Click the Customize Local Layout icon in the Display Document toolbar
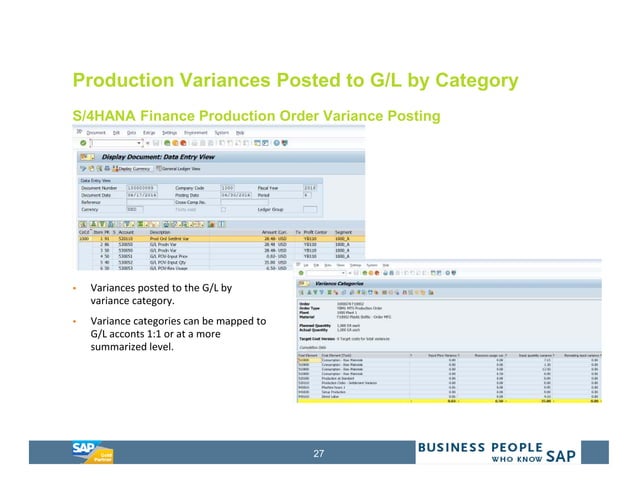 pyautogui.click(x=284, y=143)
